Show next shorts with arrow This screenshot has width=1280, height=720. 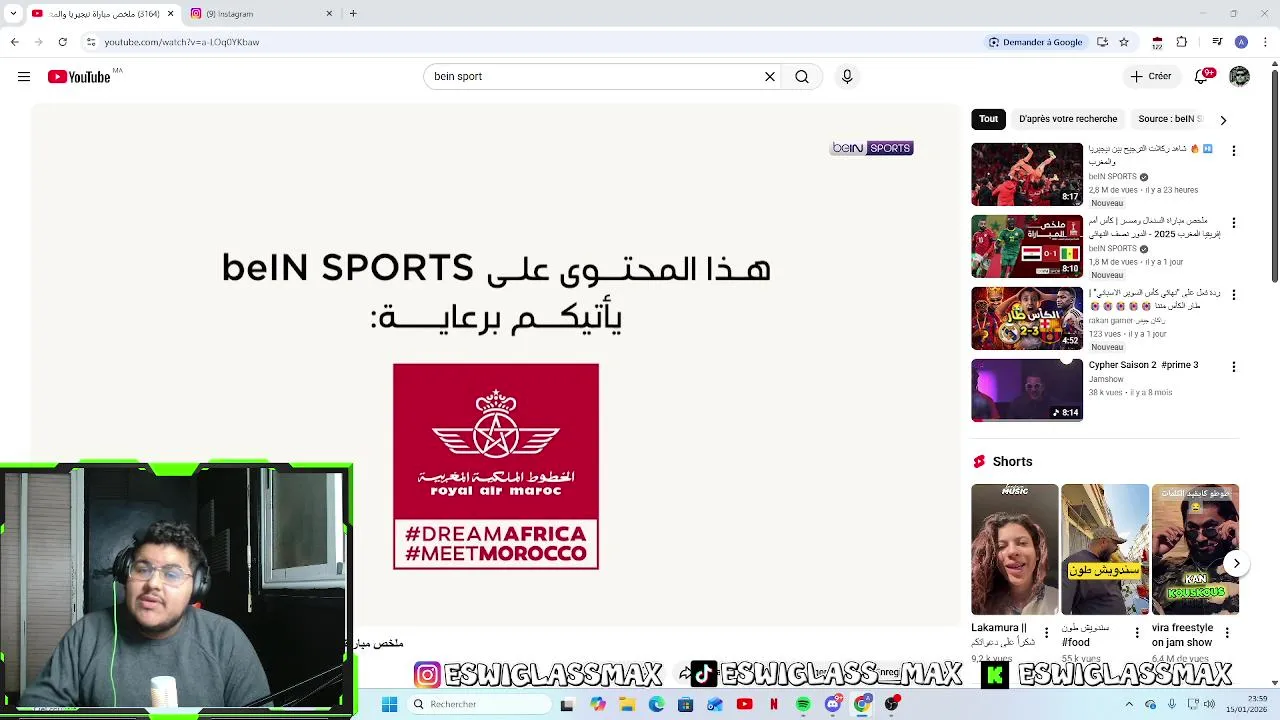(x=1236, y=564)
